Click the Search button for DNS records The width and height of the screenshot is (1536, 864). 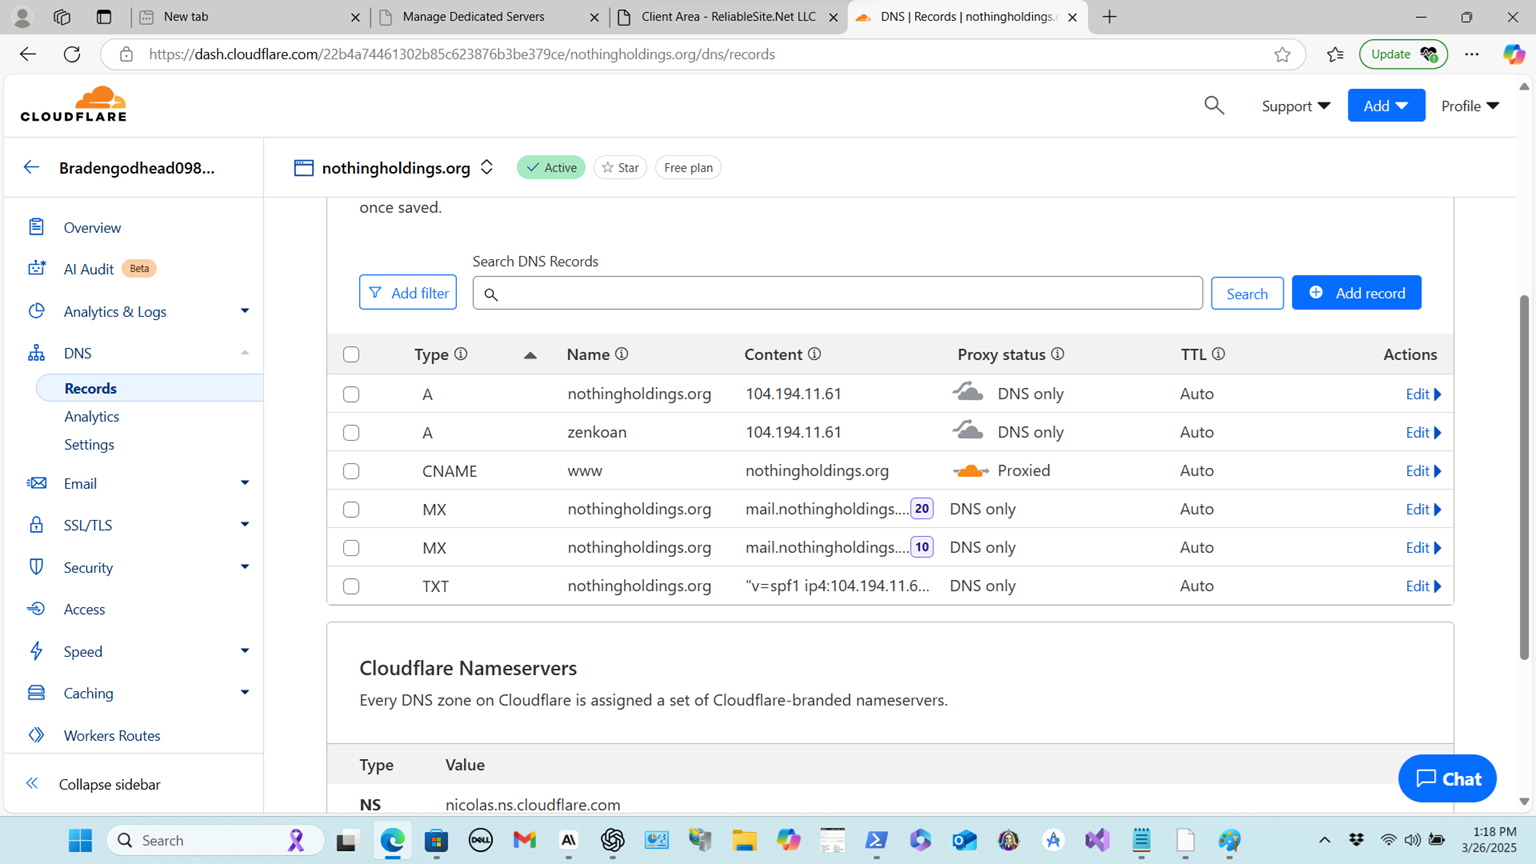(1247, 293)
